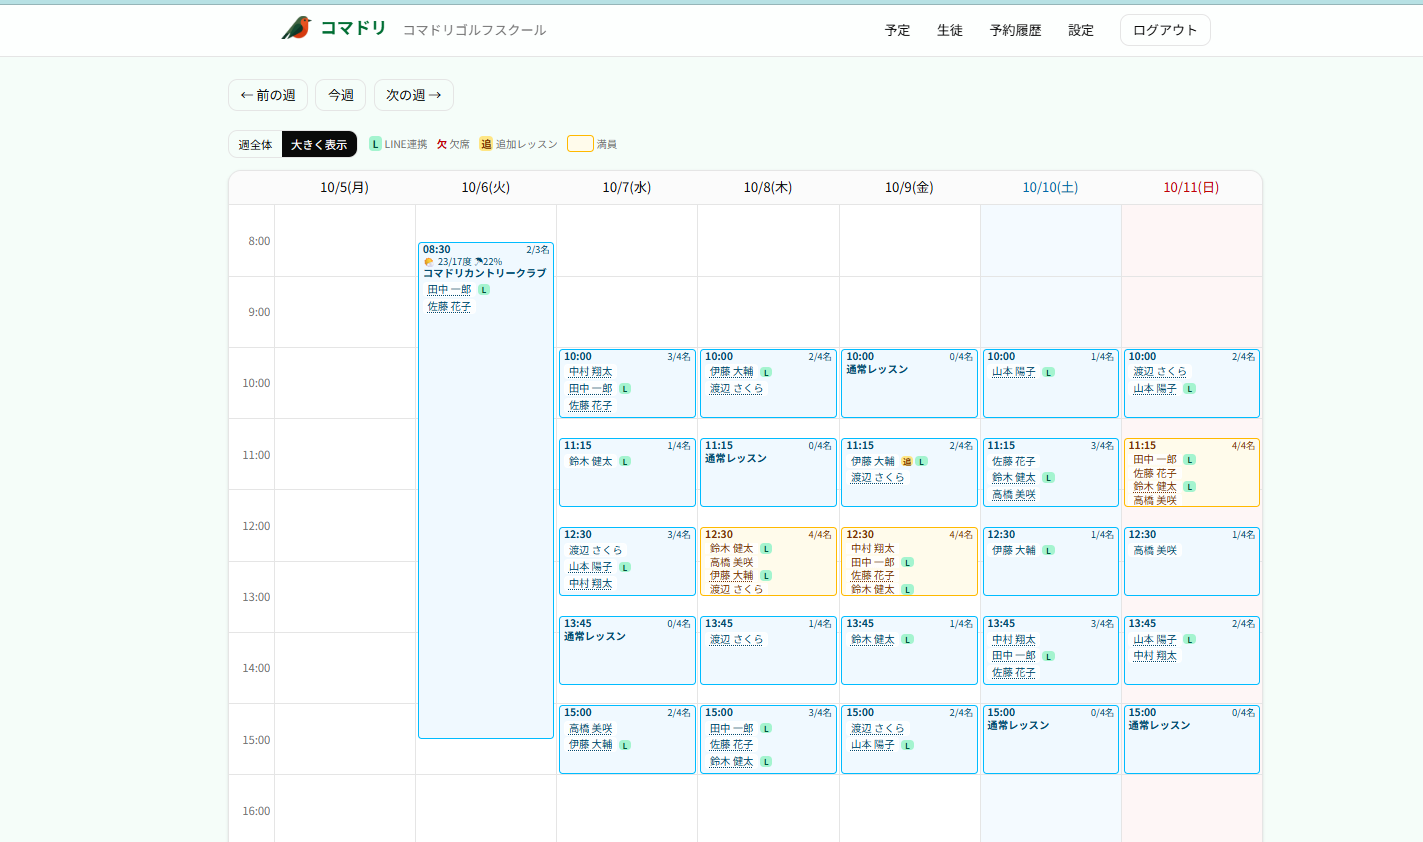Open the 予定 menu

[898, 30]
